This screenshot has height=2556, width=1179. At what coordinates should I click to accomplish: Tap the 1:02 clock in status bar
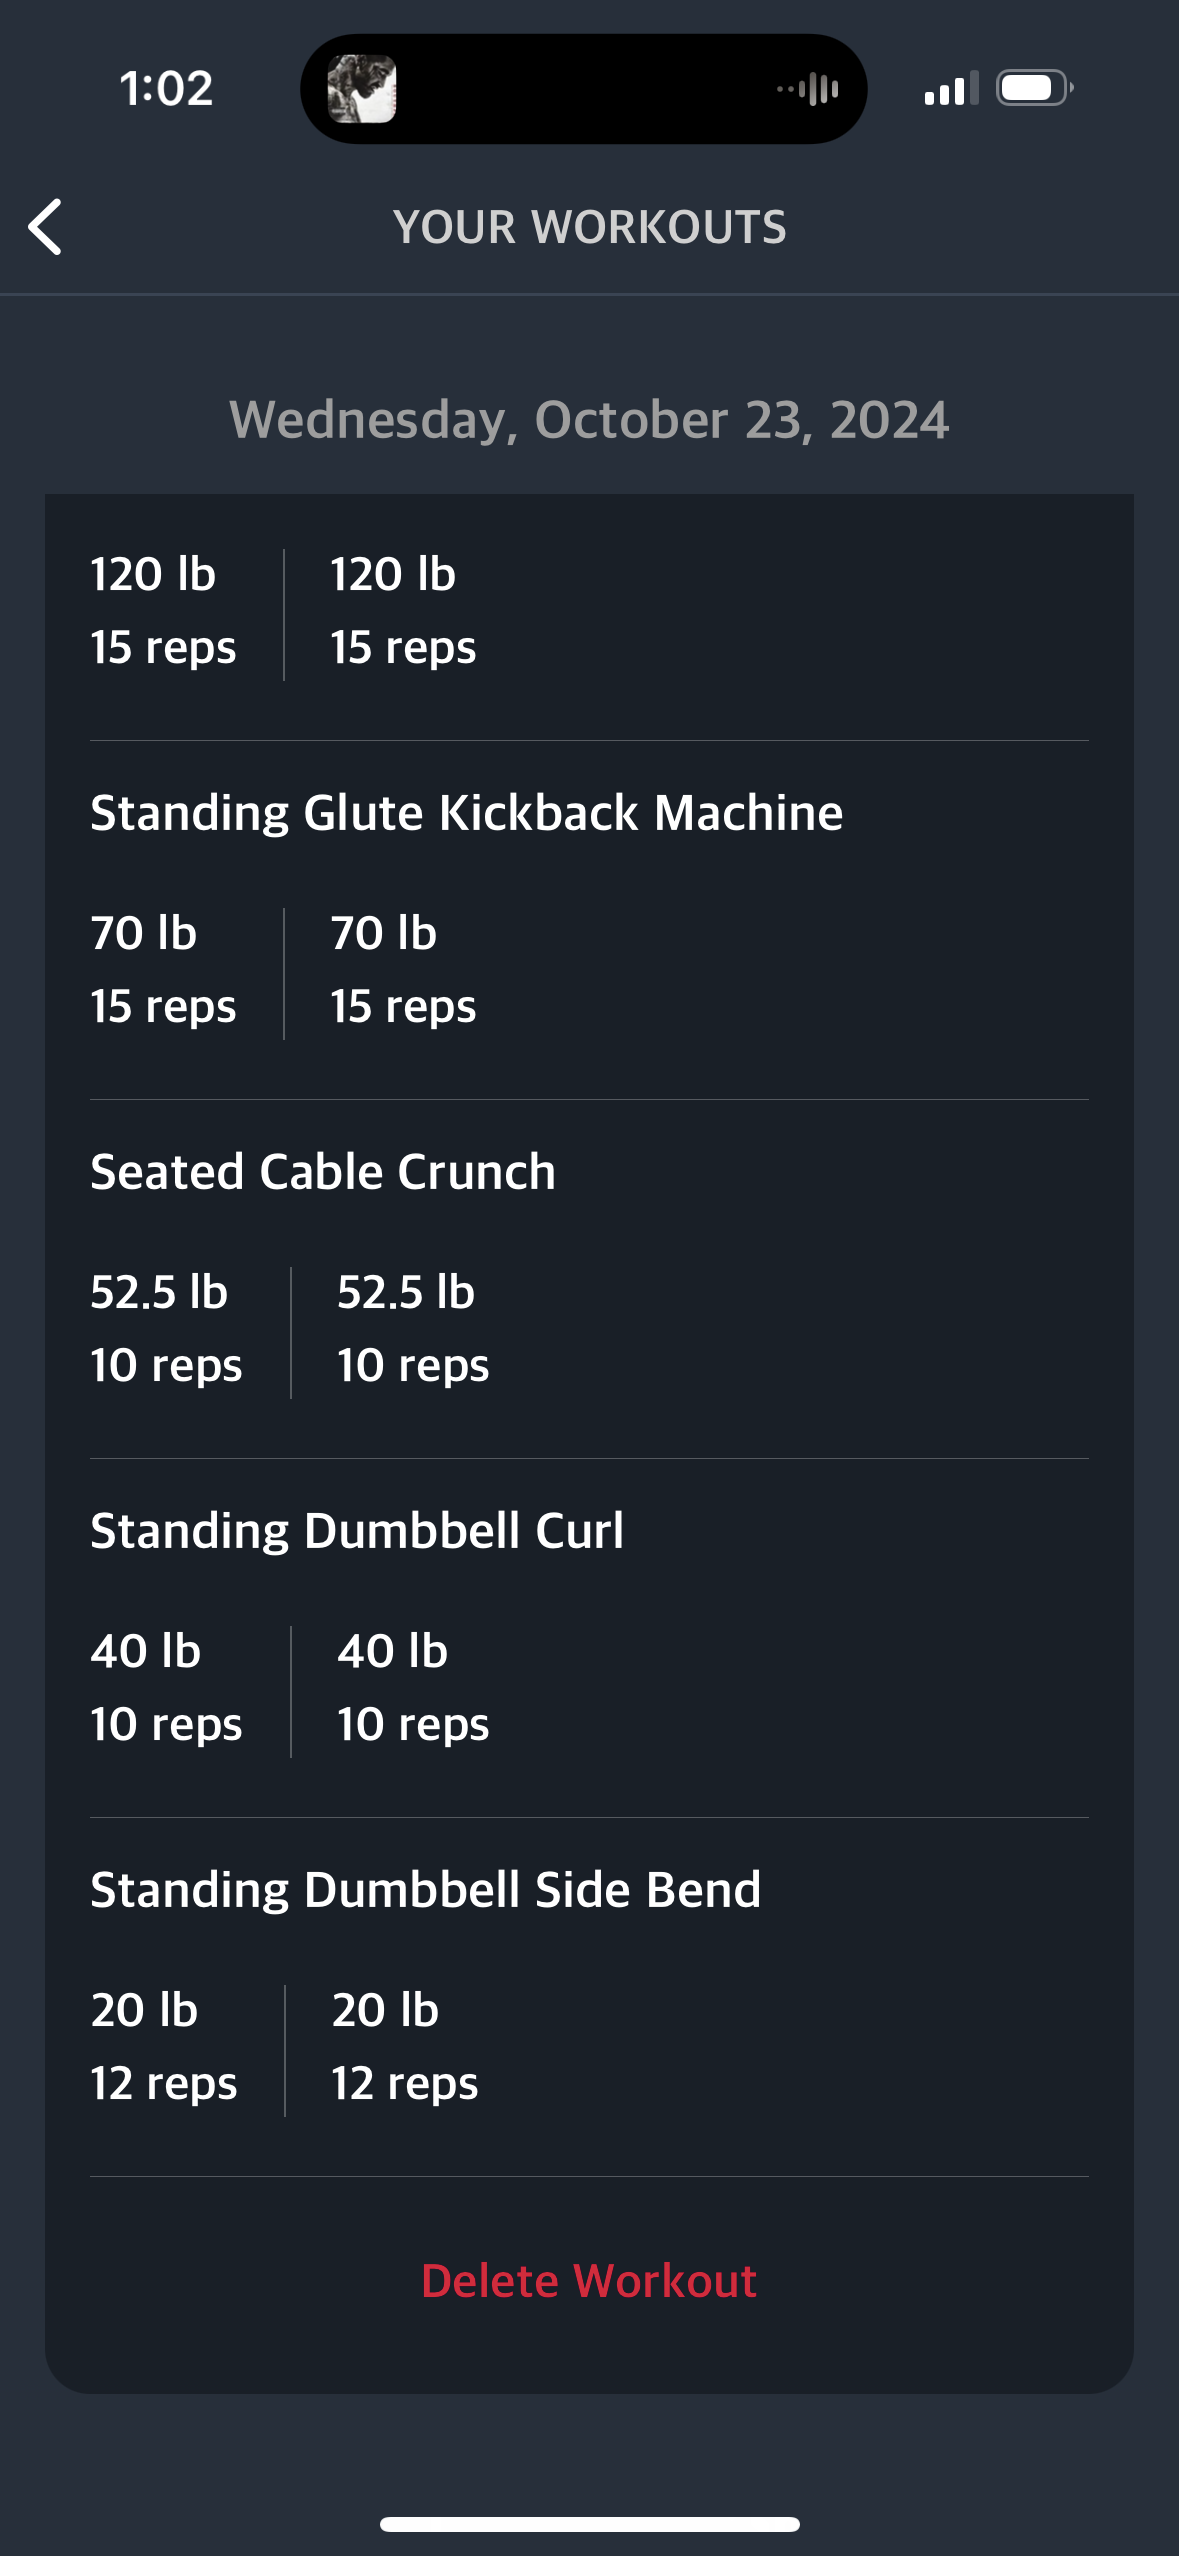[166, 88]
